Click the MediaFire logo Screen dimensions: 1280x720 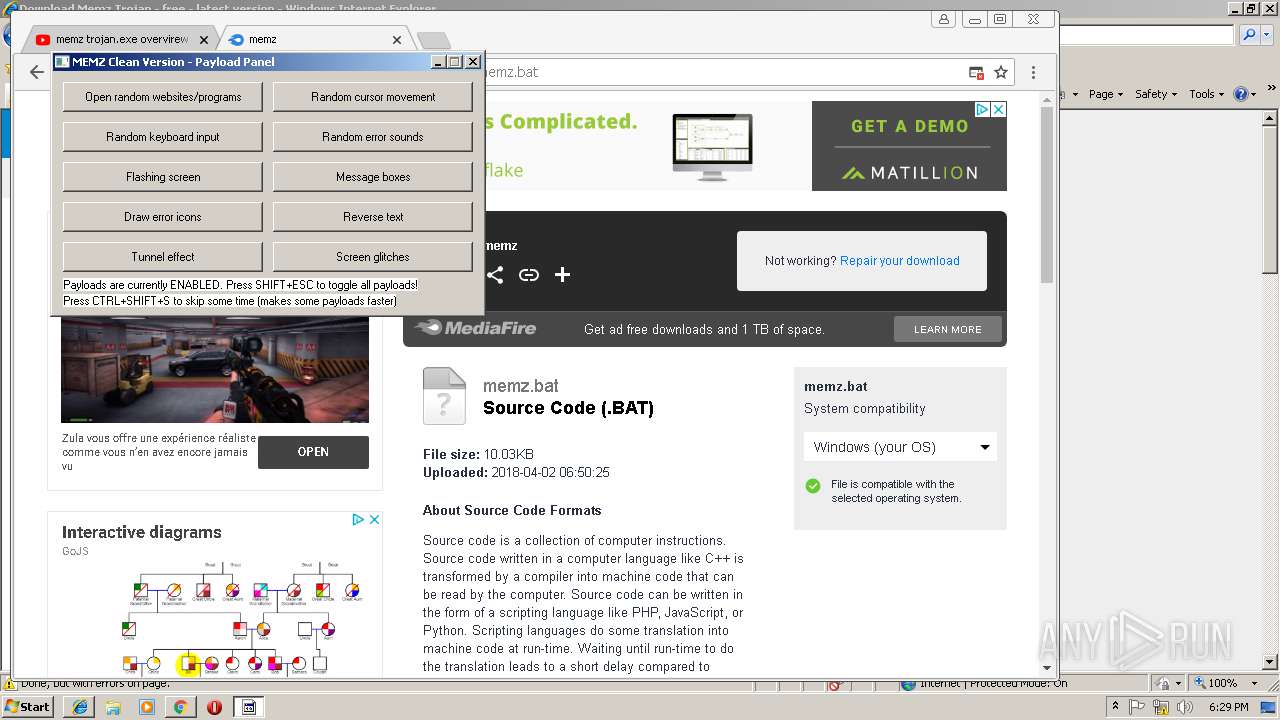[476, 328]
